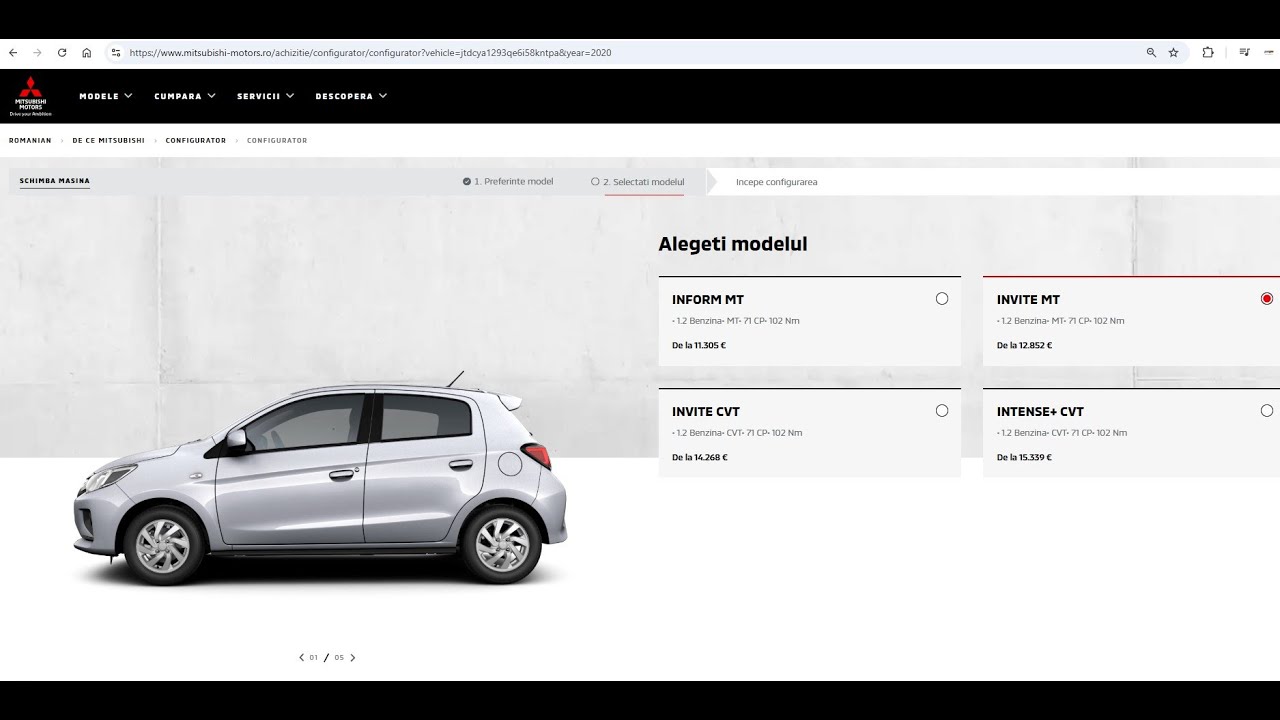Image resolution: width=1280 pixels, height=720 pixels.
Task: Select the INTENSE+ CVT radio button
Action: [1267, 411]
